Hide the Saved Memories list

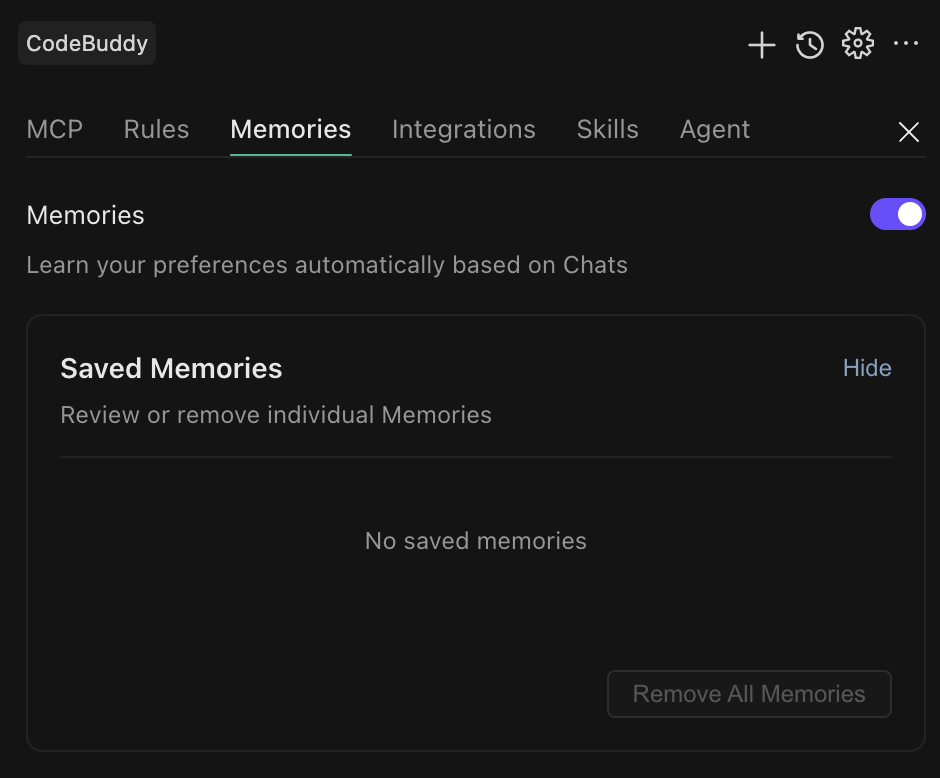point(867,368)
